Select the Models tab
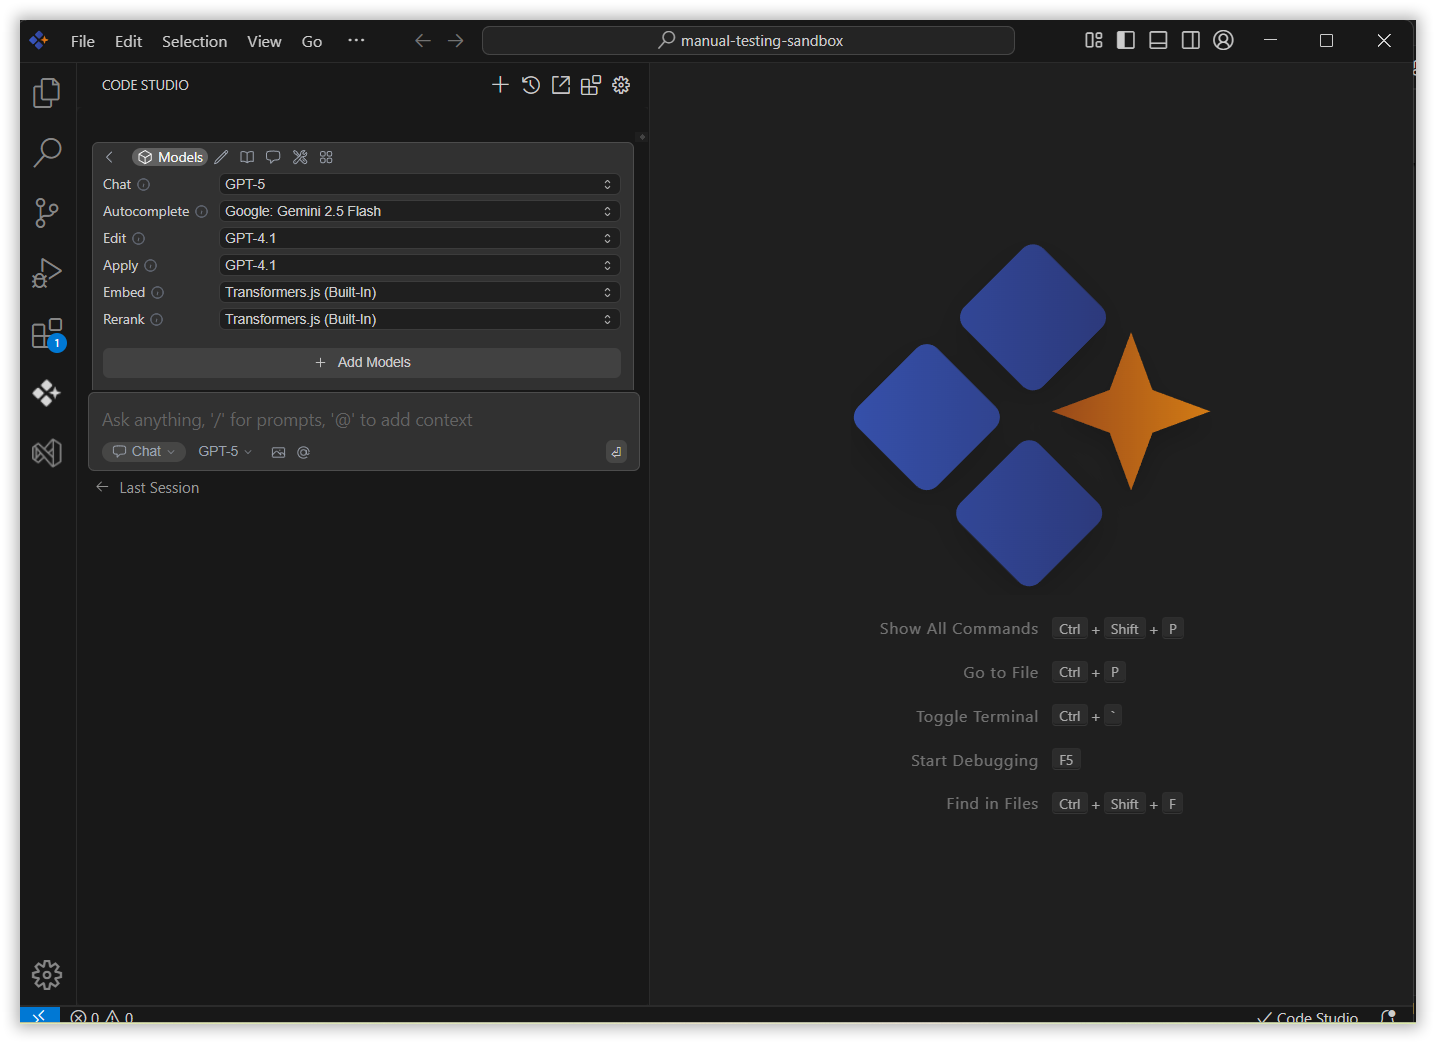Image resolution: width=1436 pixels, height=1044 pixels. [170, 157]
